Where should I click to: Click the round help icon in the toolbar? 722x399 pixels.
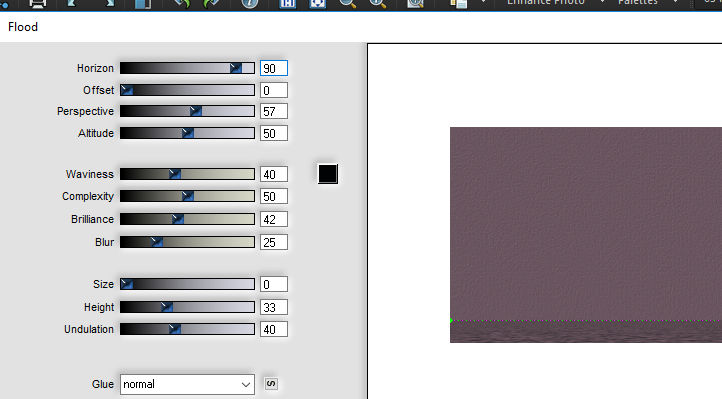point(250,4)
